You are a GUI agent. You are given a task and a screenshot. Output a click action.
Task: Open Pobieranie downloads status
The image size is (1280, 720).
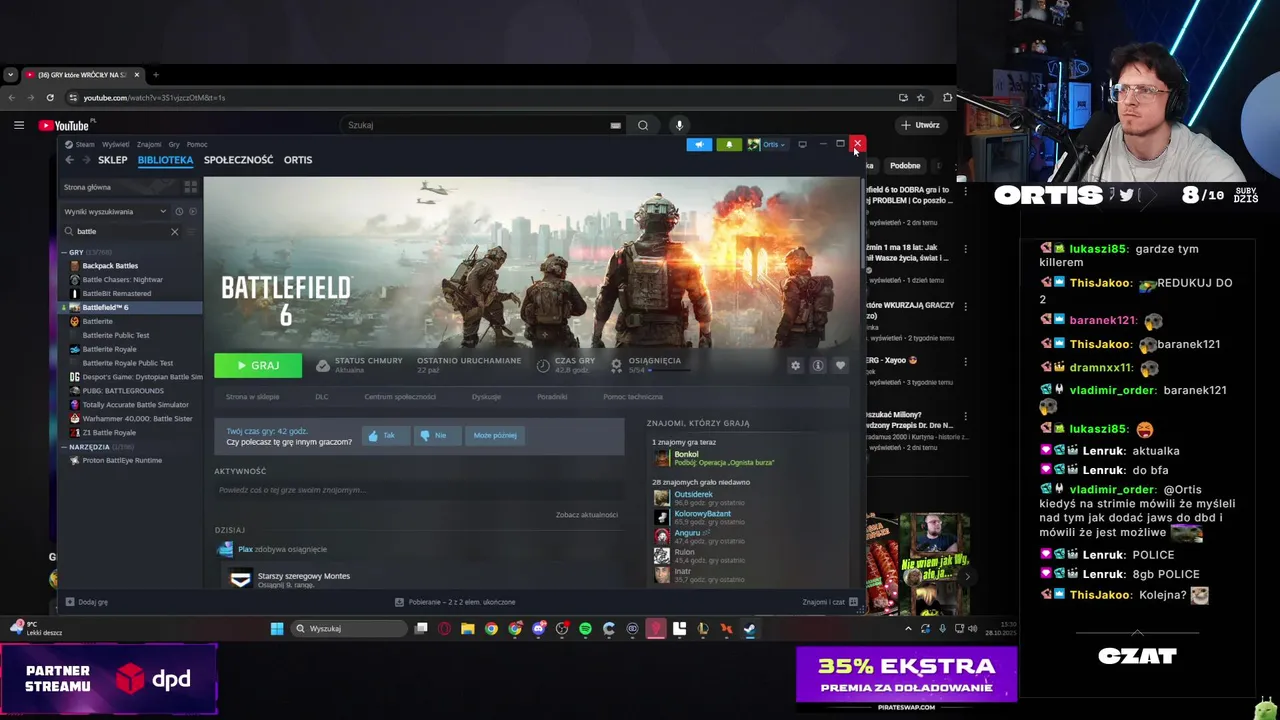pyautogui.click(x=456, y=602)
